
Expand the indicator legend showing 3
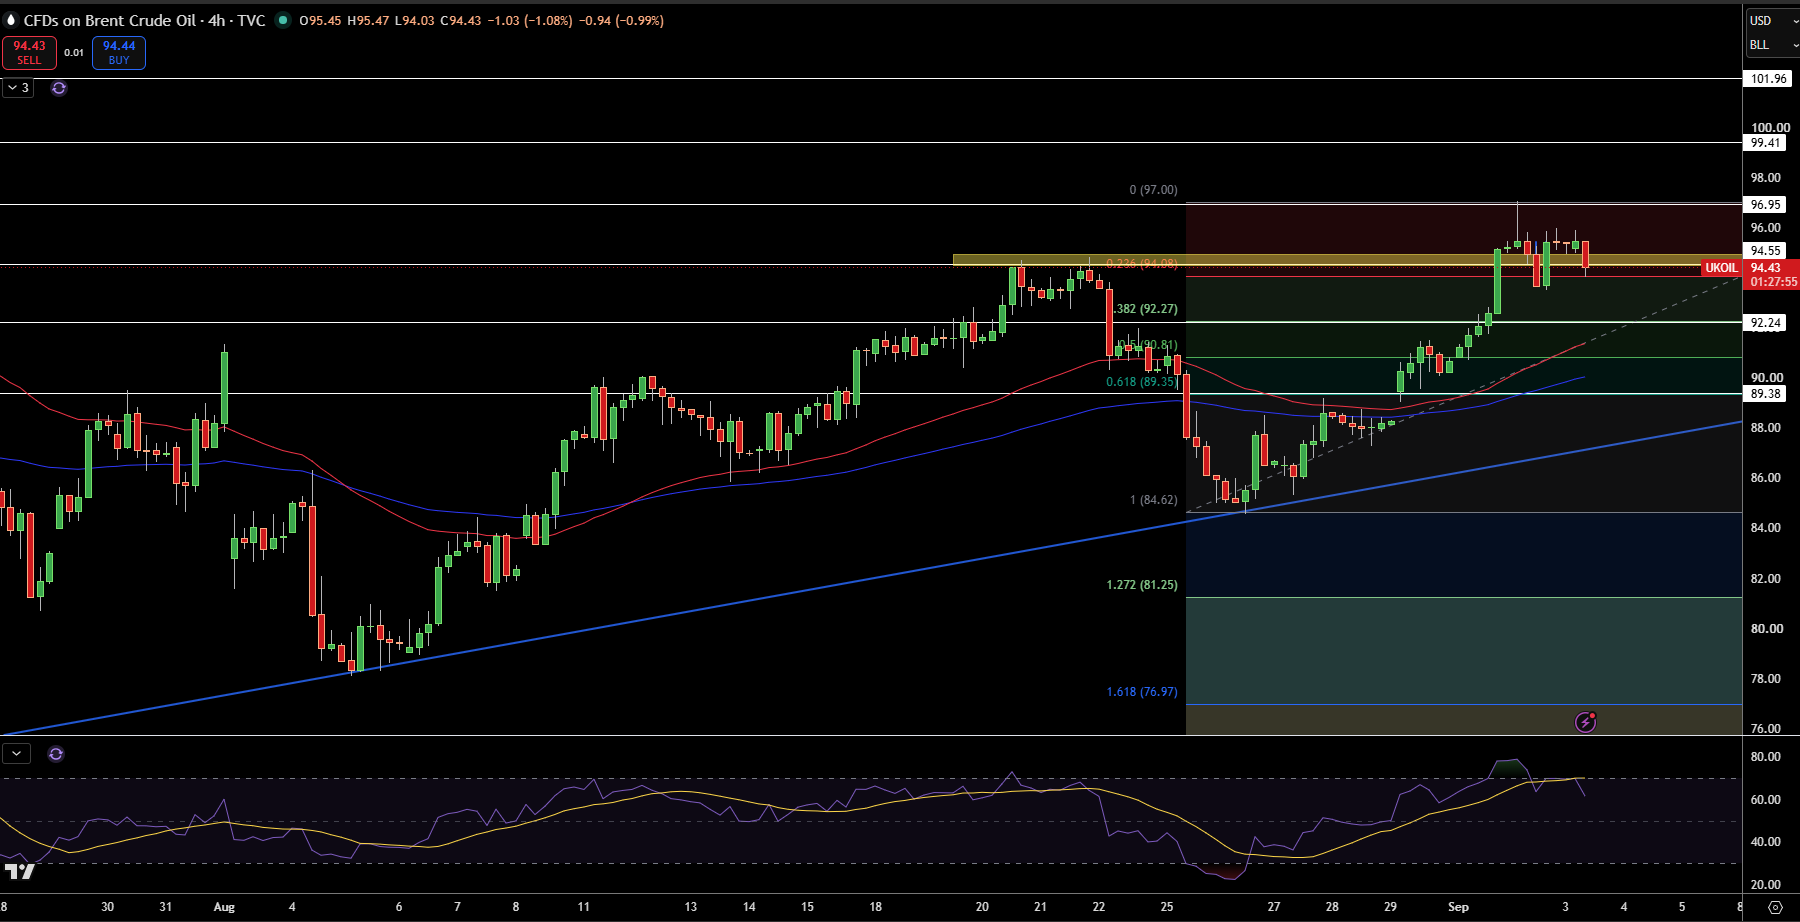19,88
